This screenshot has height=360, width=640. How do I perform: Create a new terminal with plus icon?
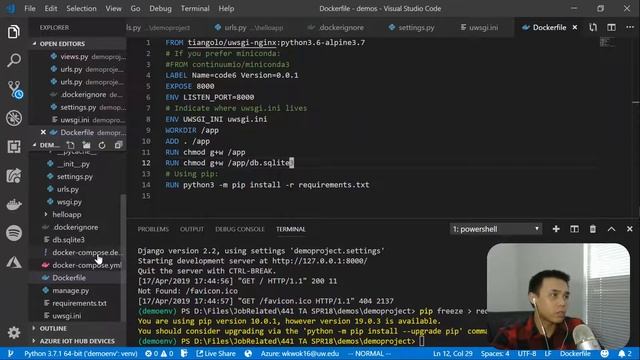[556, 229]
